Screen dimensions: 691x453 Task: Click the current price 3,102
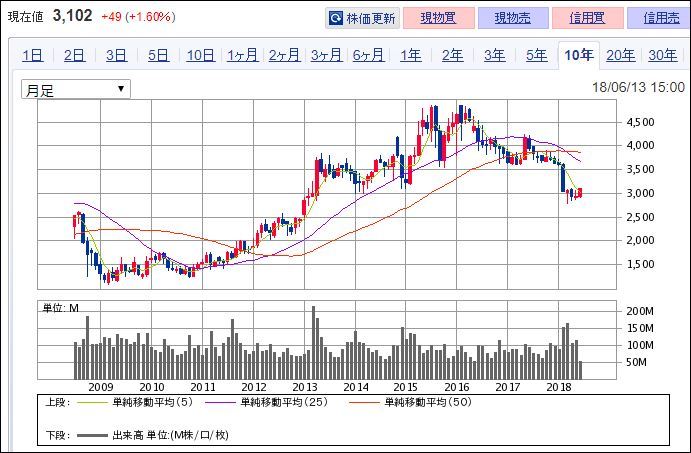tap(73, 16)
